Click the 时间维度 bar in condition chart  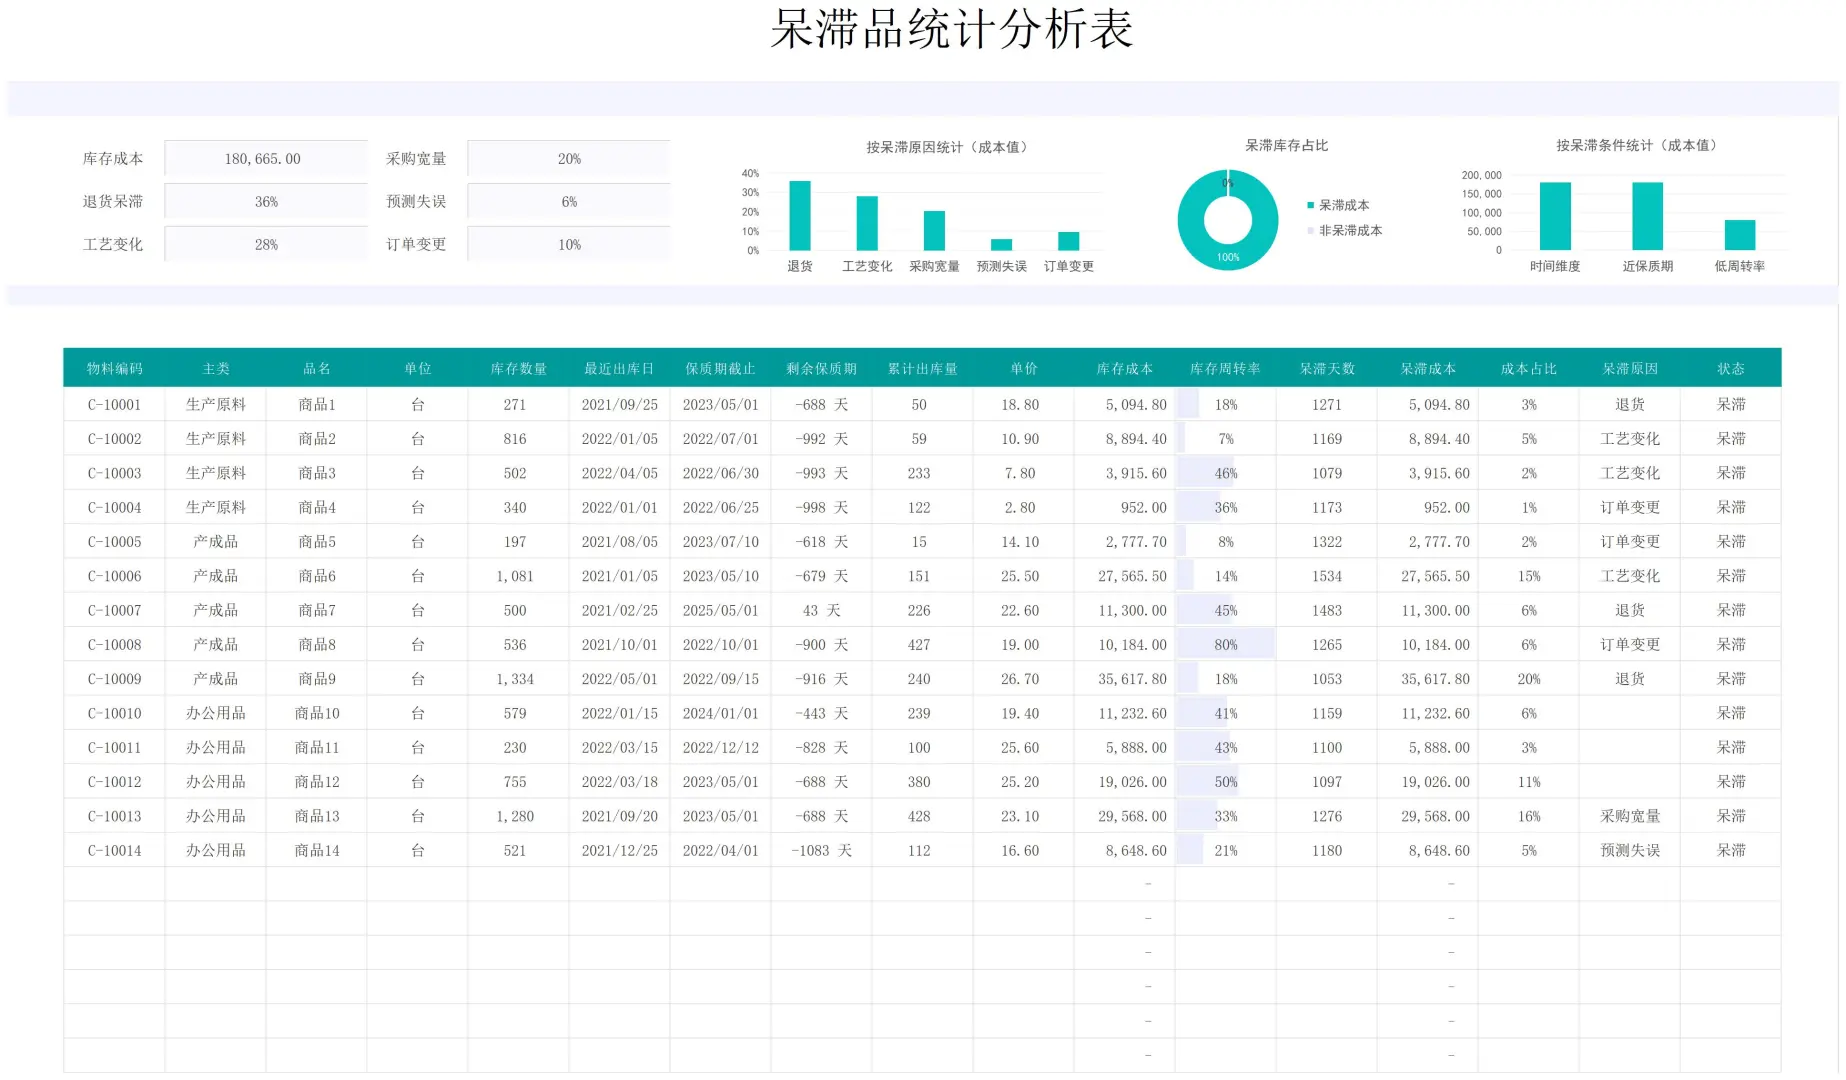point(1555,216)
